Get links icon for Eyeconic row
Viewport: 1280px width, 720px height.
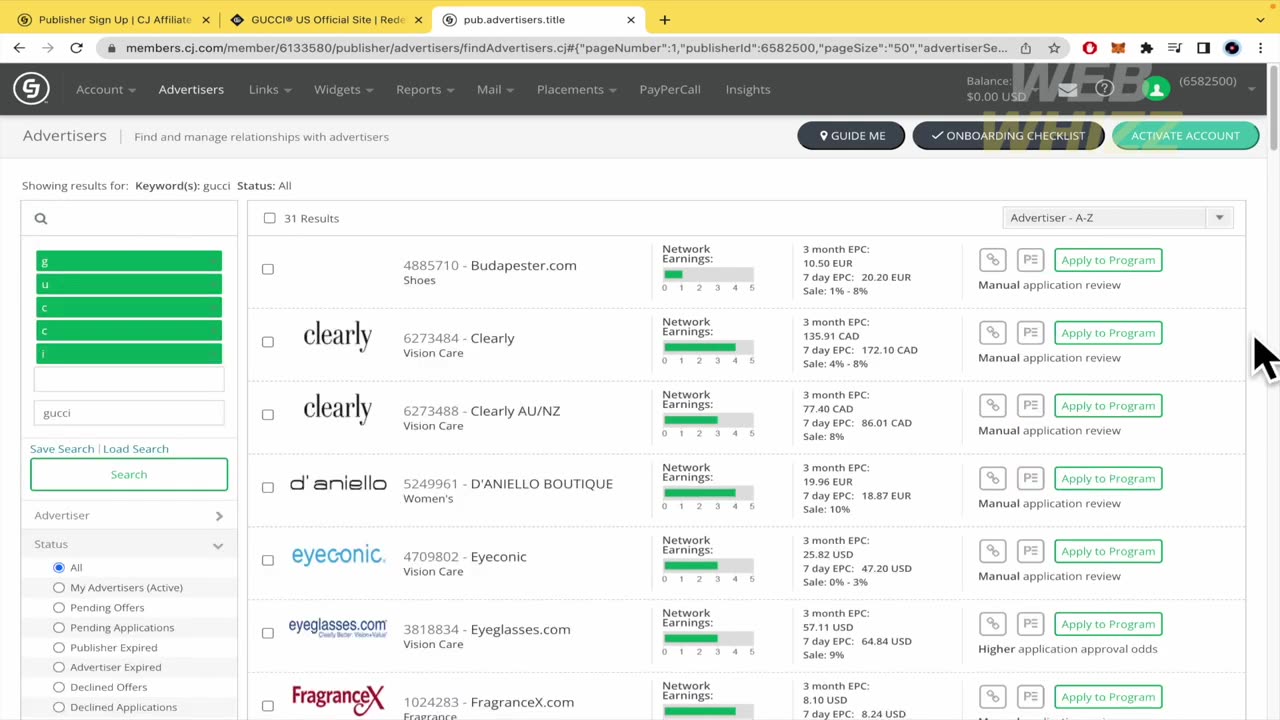992,551
